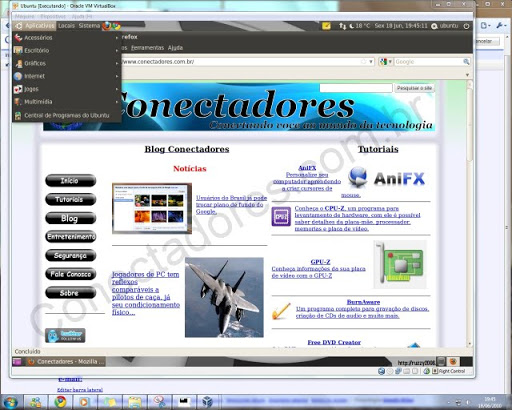
Task: Click the AniFX logo image
Action: pyautogui.click(x=387, y=178)
